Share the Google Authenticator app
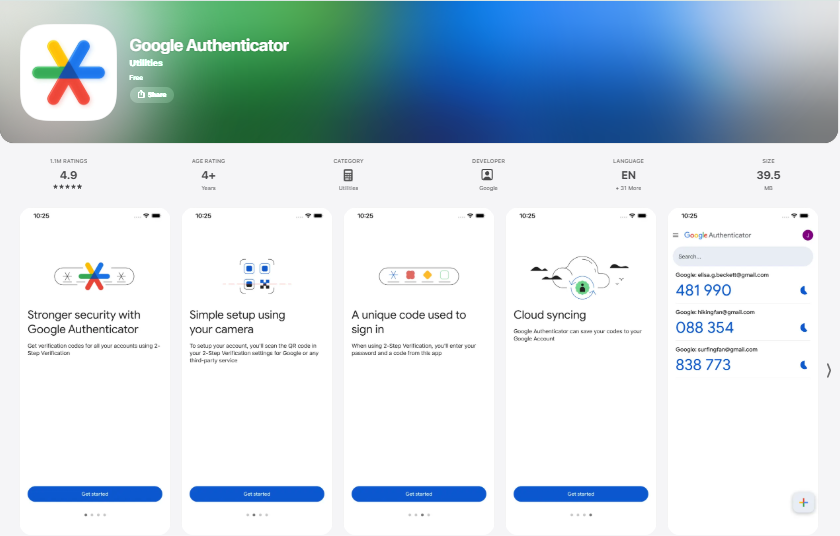Image resolution: width=840 pixels, height=536 pixels. tap(152, 94)
